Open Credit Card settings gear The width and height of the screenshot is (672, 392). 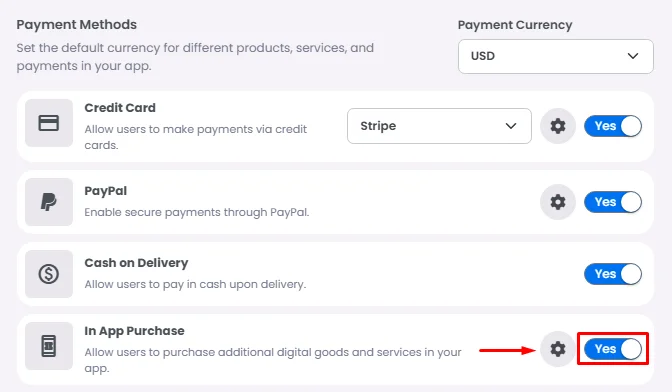pos(558,126)
